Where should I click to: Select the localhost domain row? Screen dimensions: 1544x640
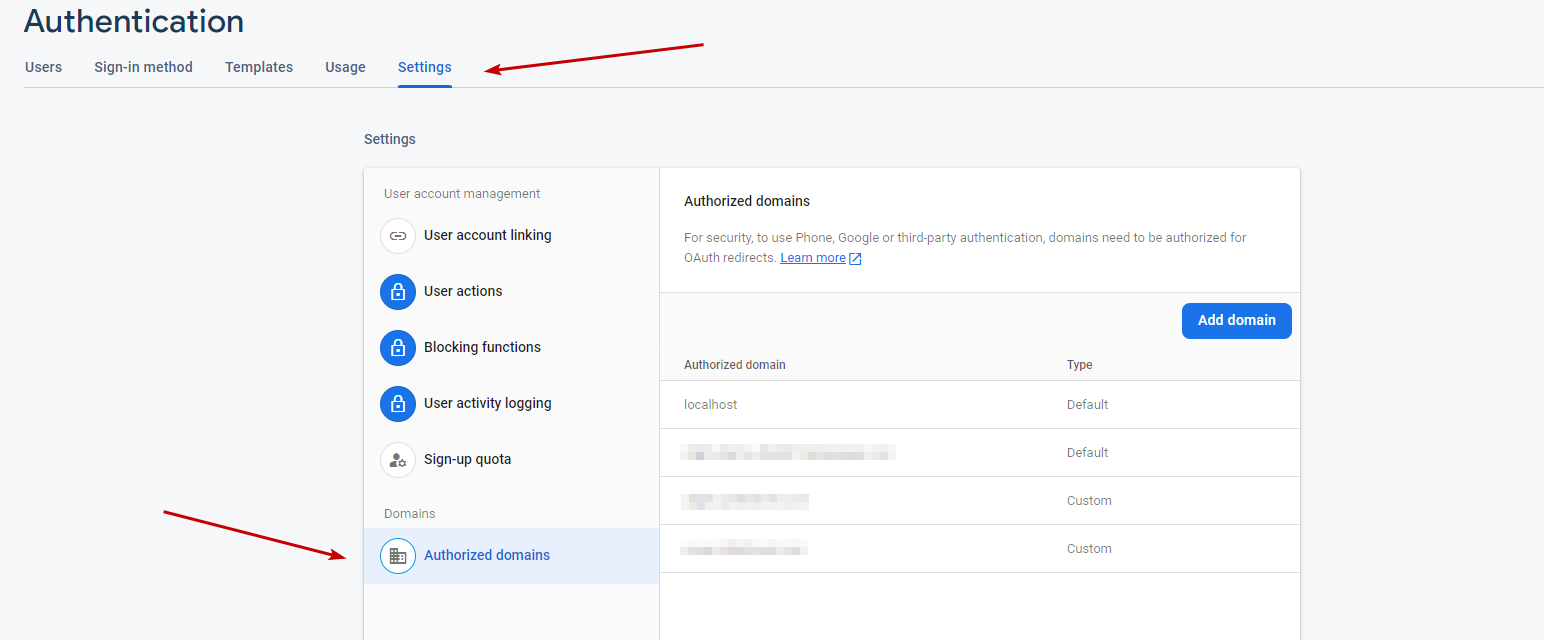(x=710, y=405)
